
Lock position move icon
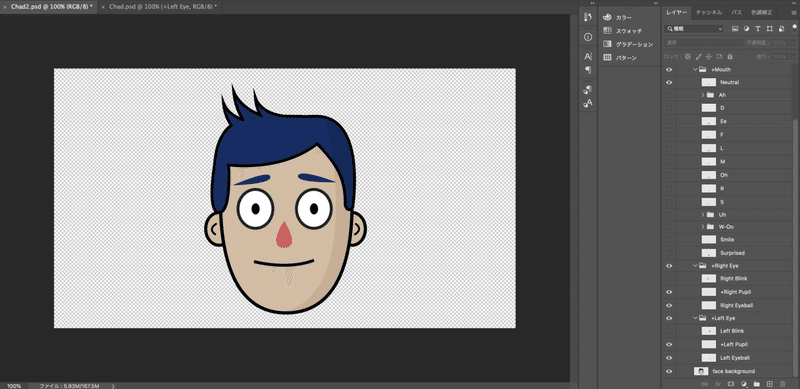pos(709,56)
